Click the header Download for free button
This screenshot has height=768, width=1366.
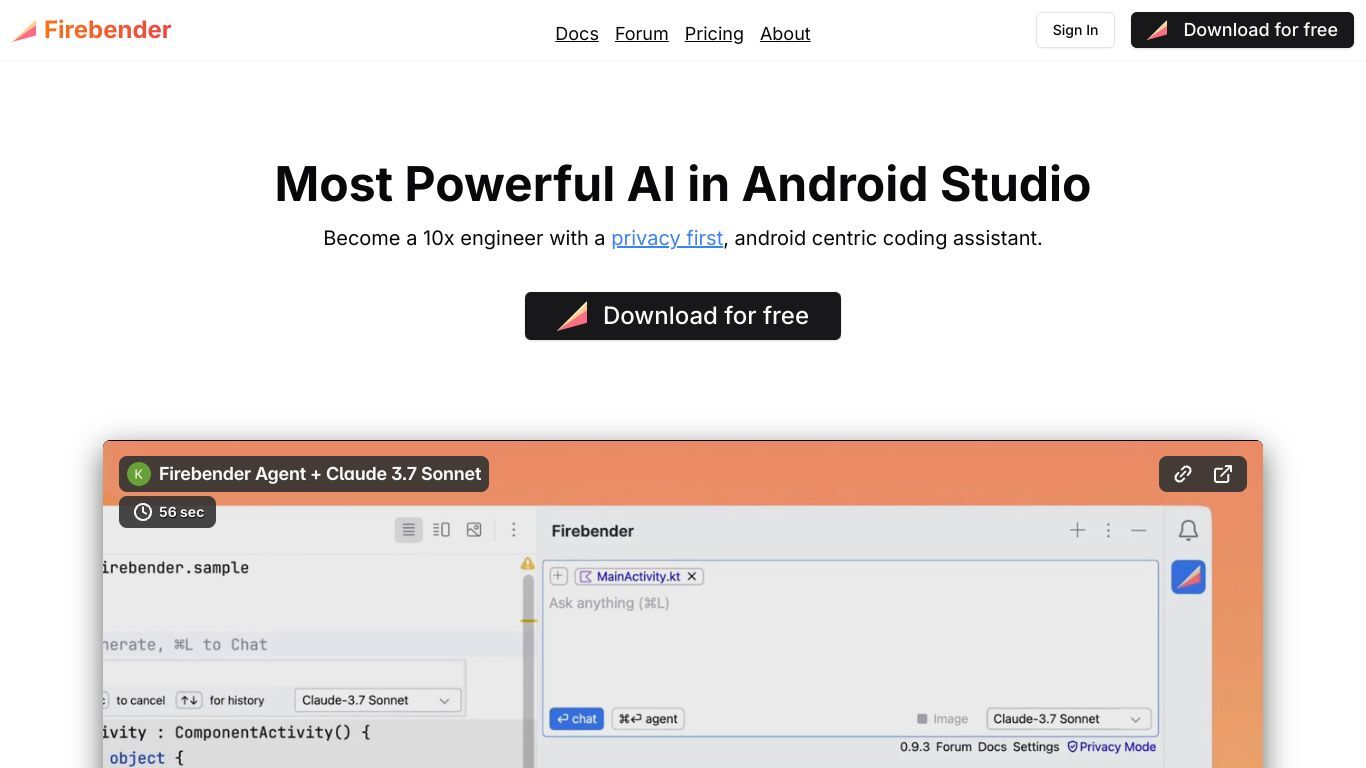[1242, 30]
